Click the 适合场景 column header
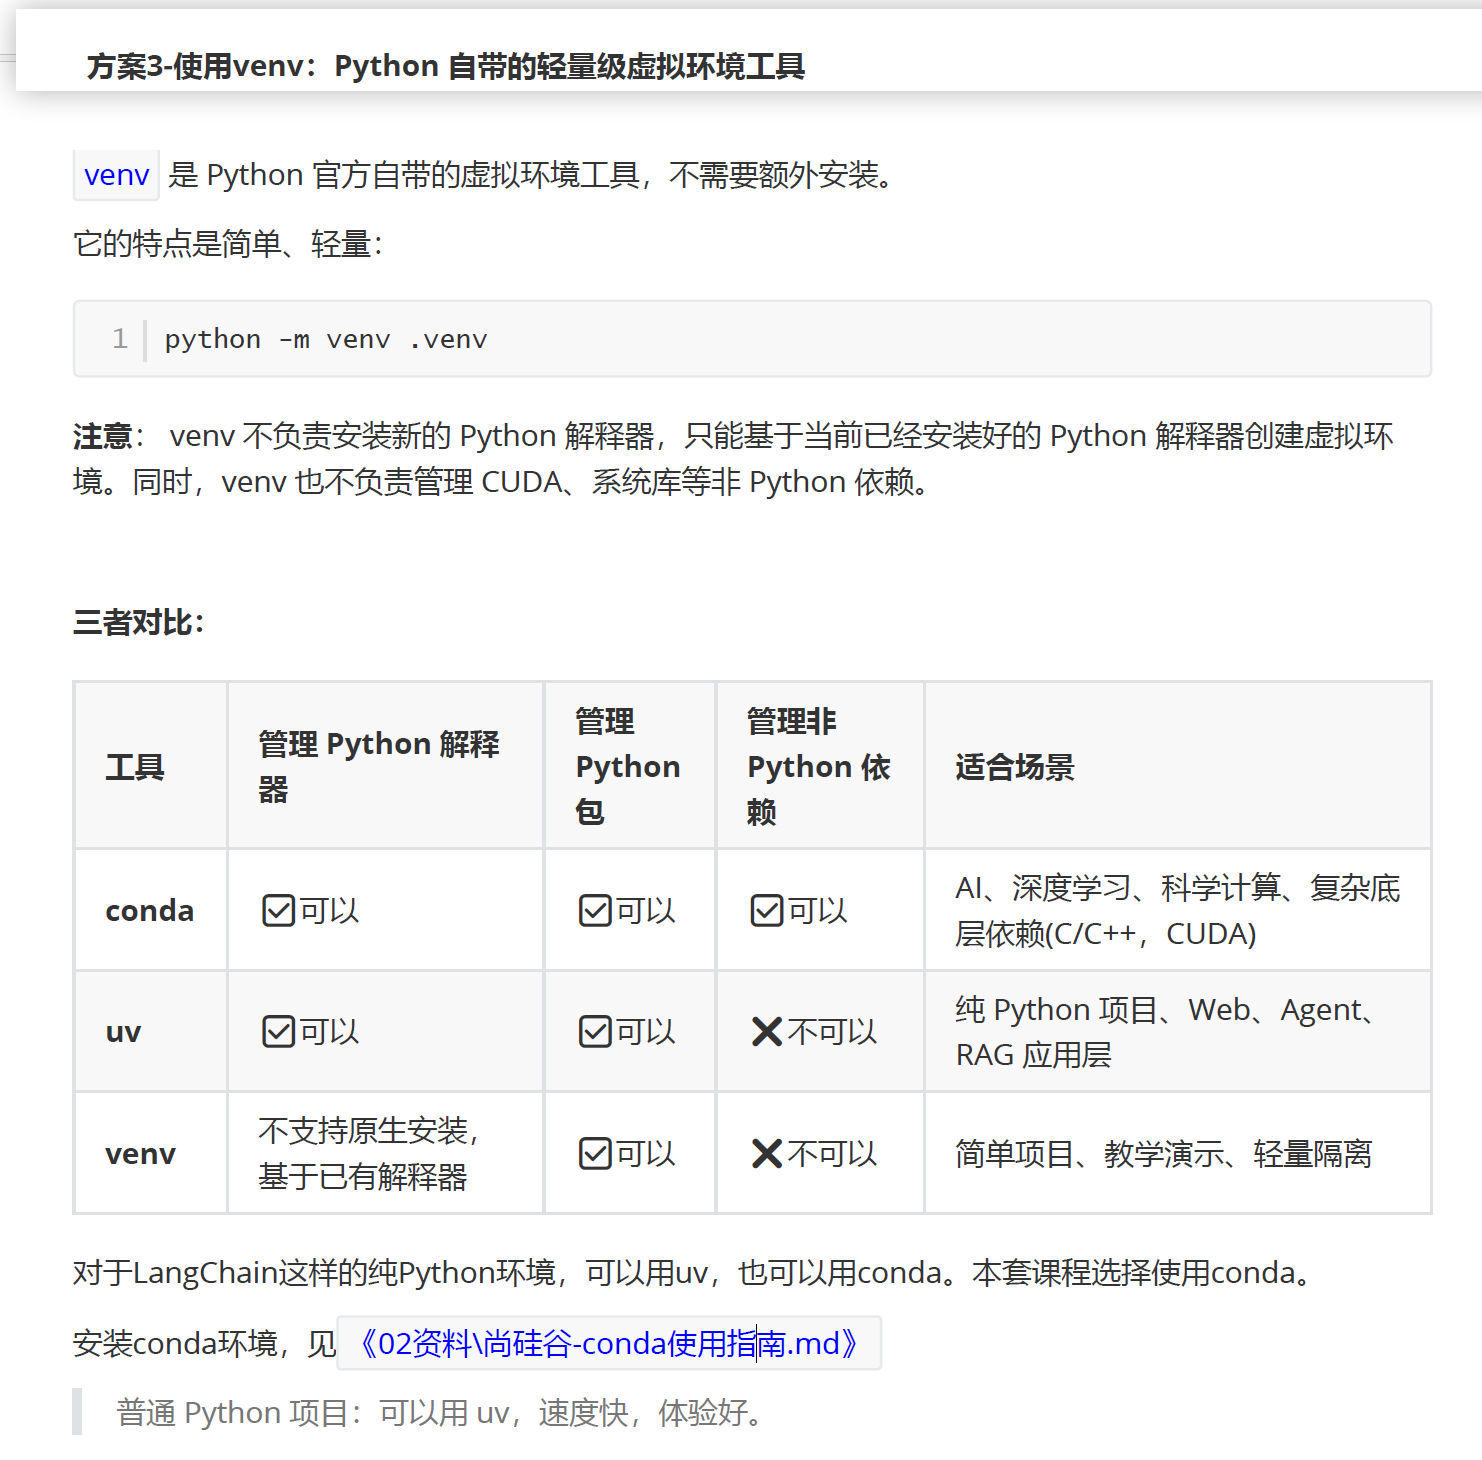 pyautogui.click(x=1178, y=766)
